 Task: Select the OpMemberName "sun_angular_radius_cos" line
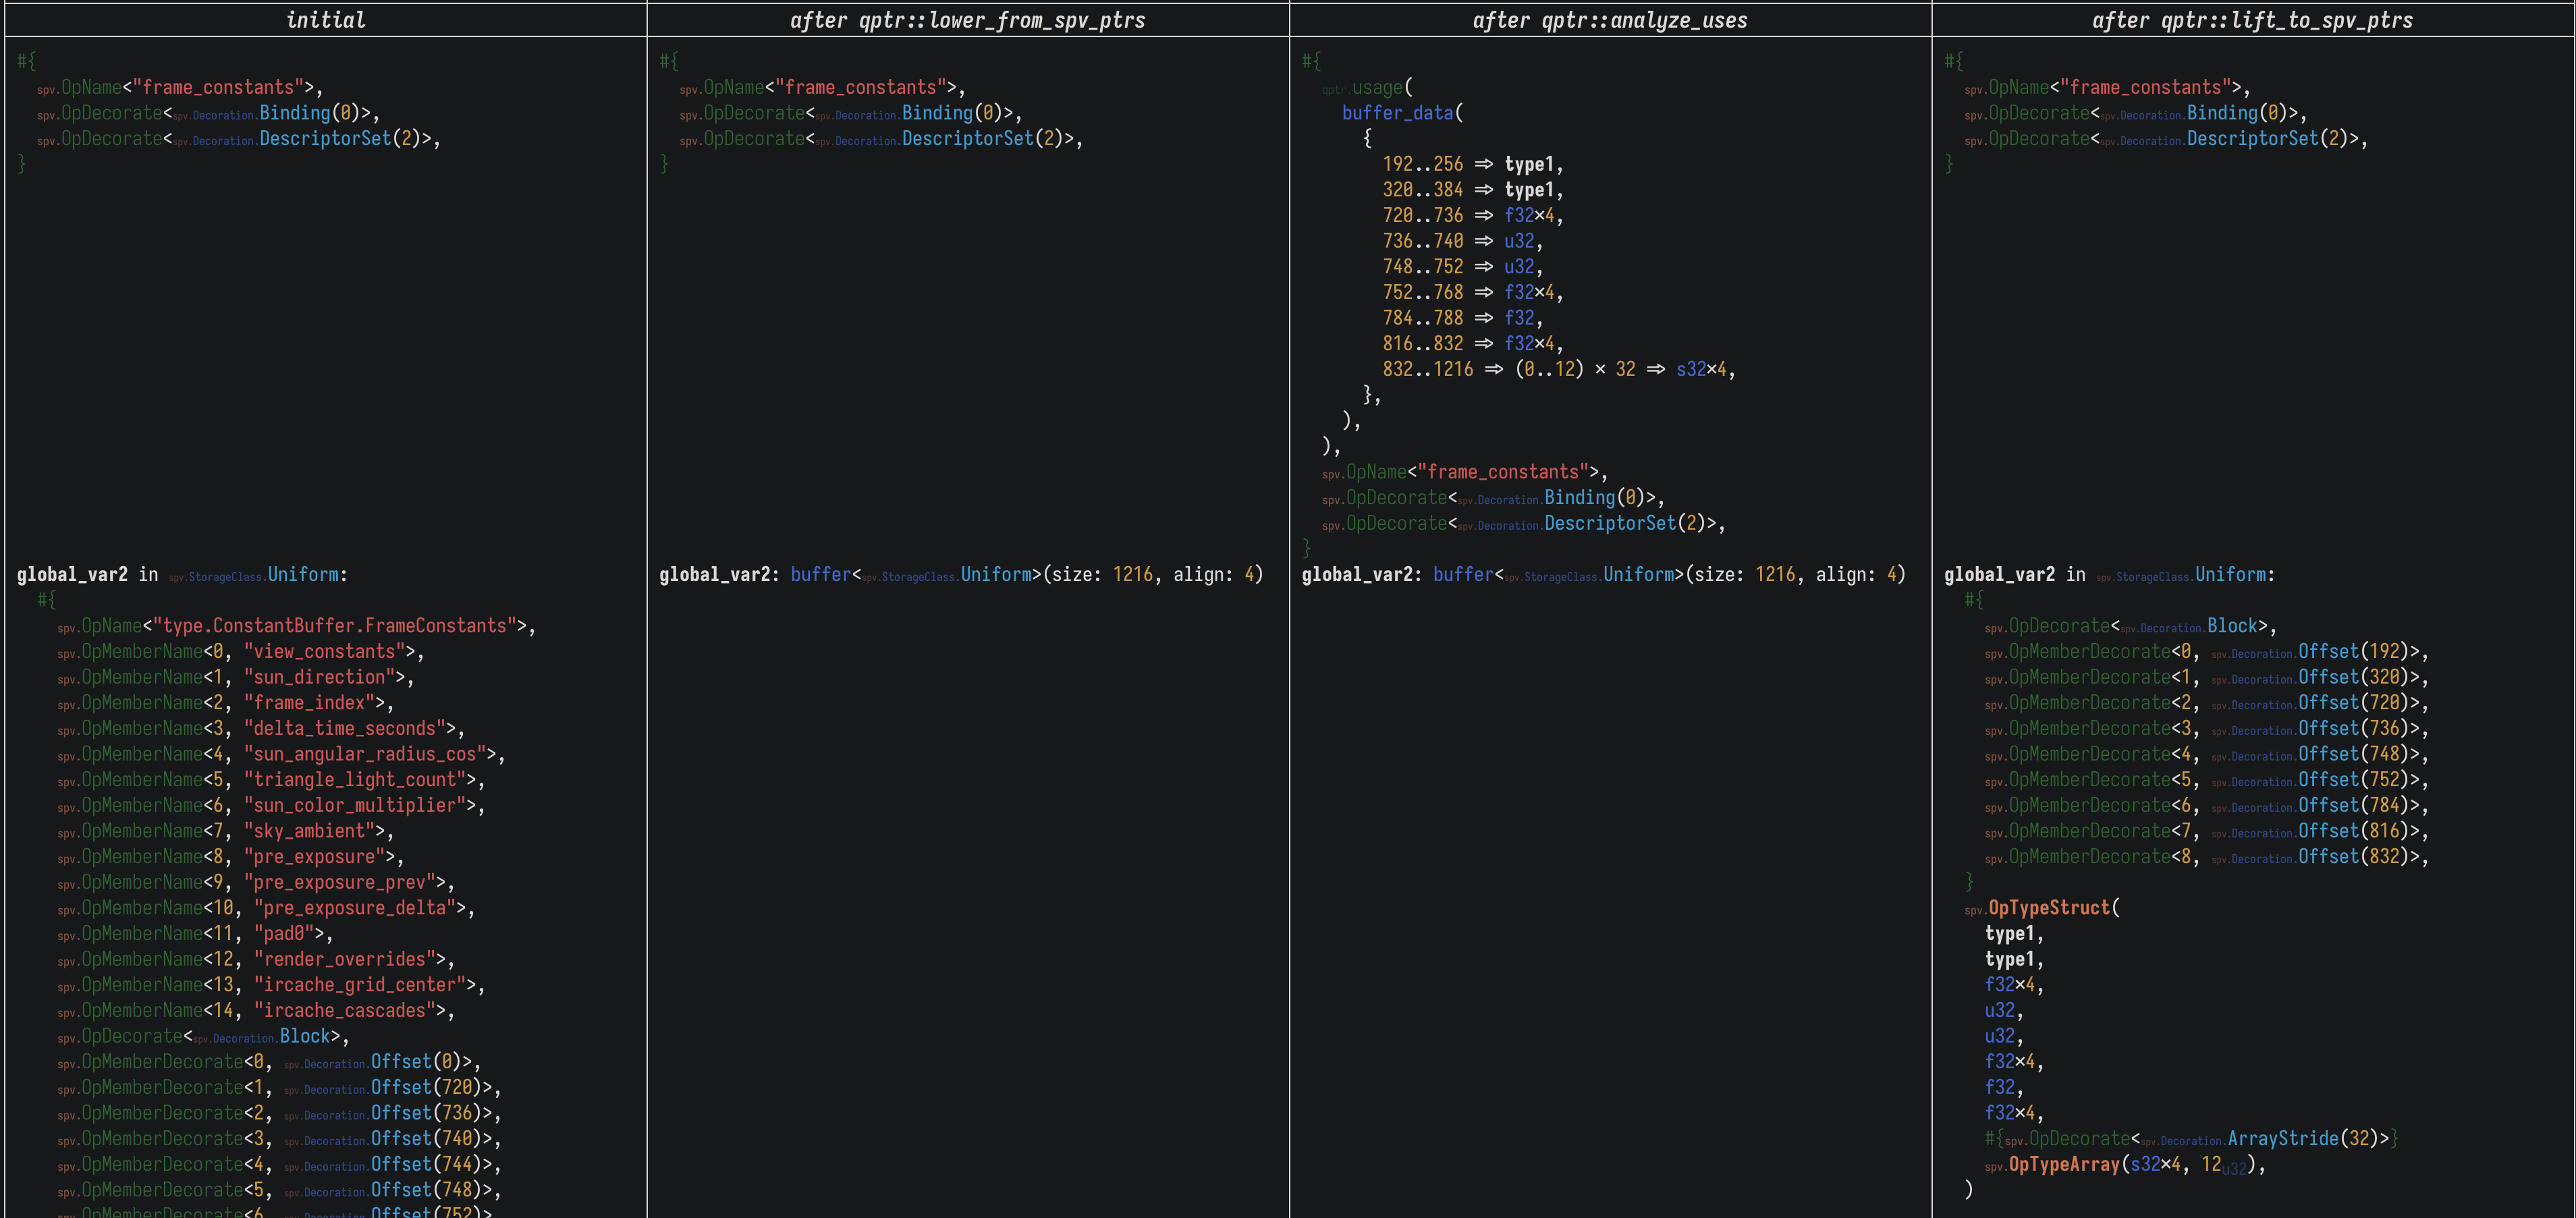281,754
